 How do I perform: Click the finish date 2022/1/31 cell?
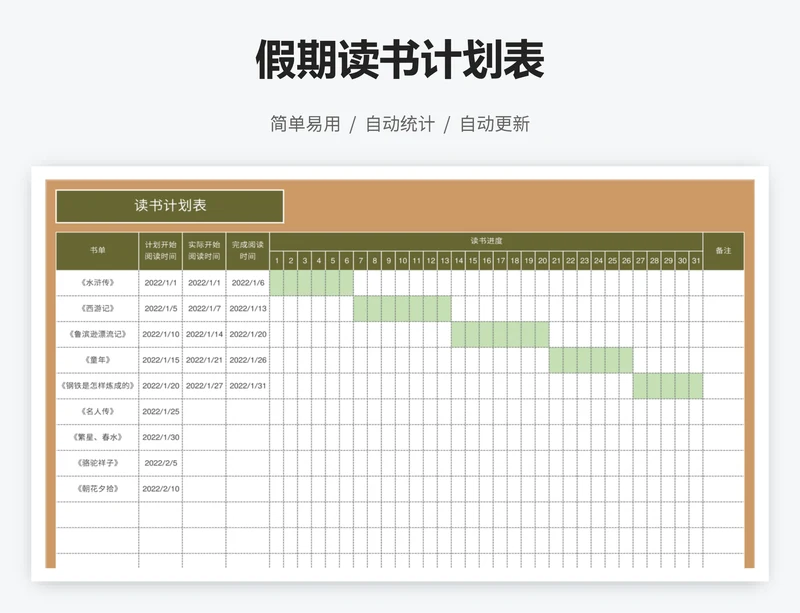248,386
